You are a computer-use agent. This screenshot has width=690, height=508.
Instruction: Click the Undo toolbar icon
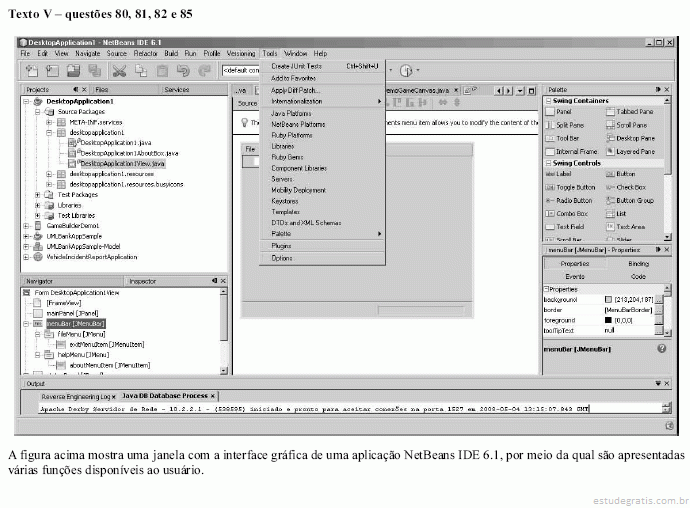tap(183, 71)
